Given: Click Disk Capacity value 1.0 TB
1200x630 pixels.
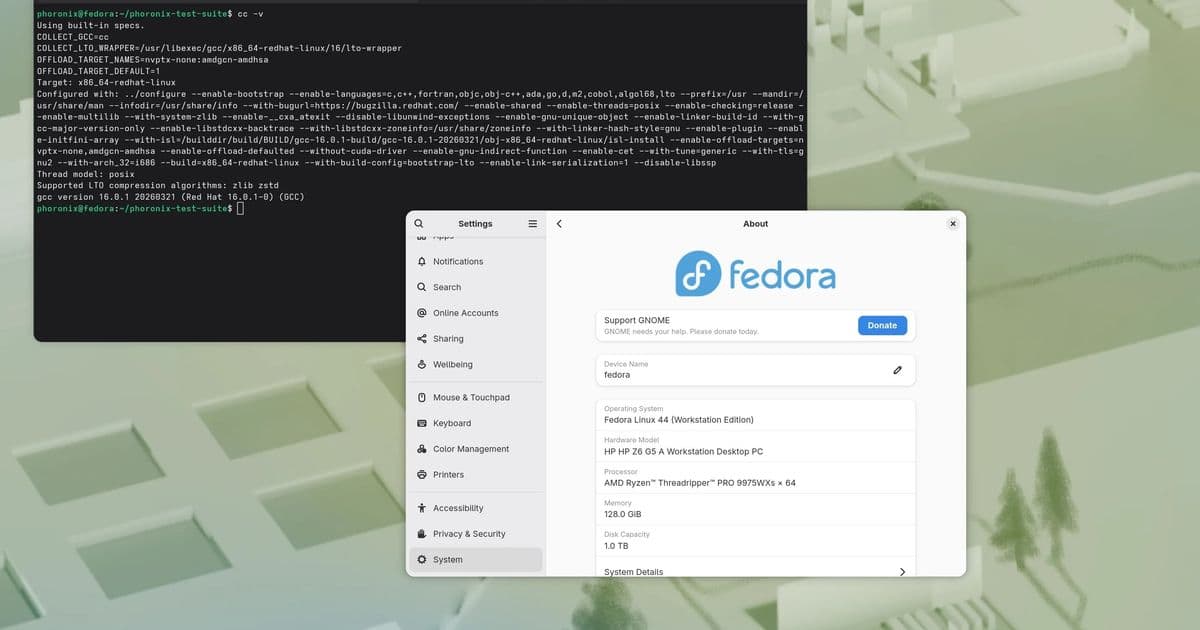Looking at the screenshot, I should pyautogui.click(x=616, y=546).
